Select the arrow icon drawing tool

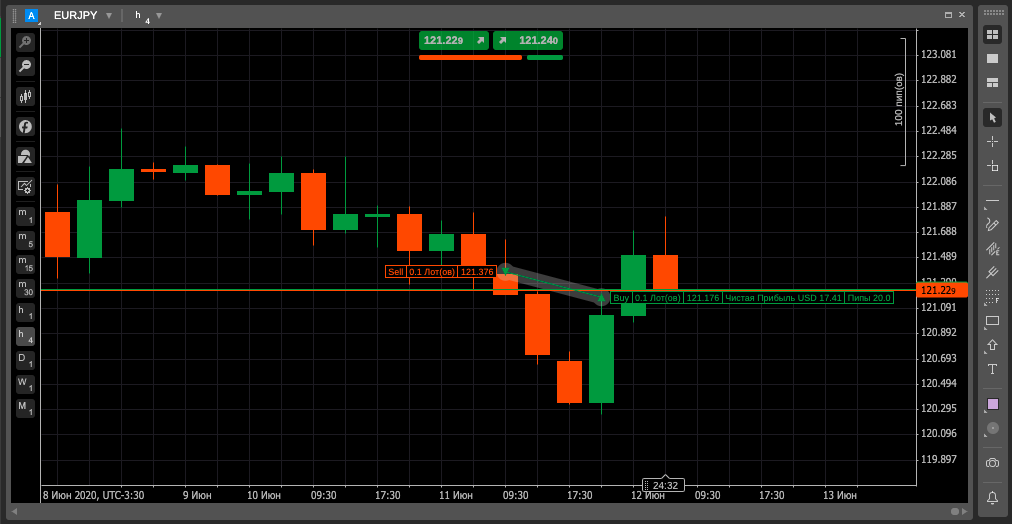tap(993, 346)
